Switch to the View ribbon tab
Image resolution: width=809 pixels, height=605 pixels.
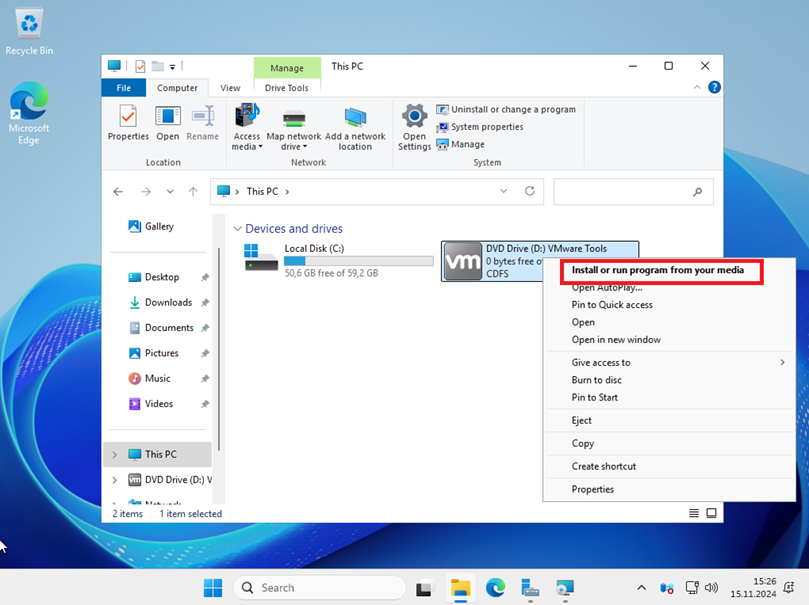click(230, 88)
